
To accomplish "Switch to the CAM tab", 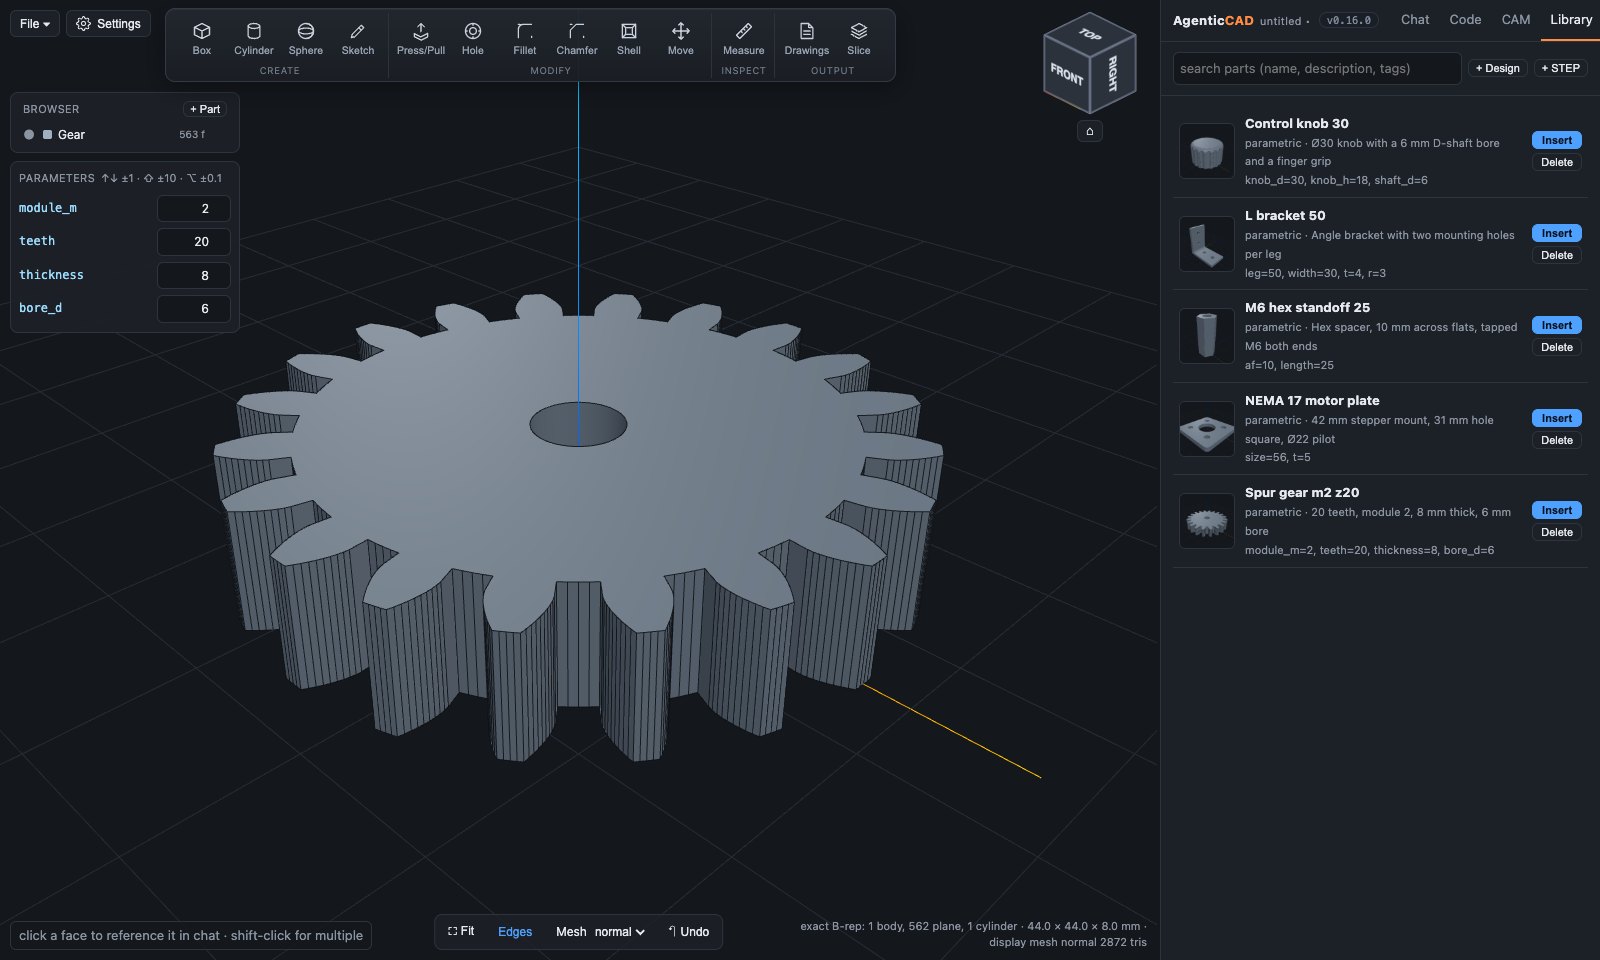I will 1515,19.
